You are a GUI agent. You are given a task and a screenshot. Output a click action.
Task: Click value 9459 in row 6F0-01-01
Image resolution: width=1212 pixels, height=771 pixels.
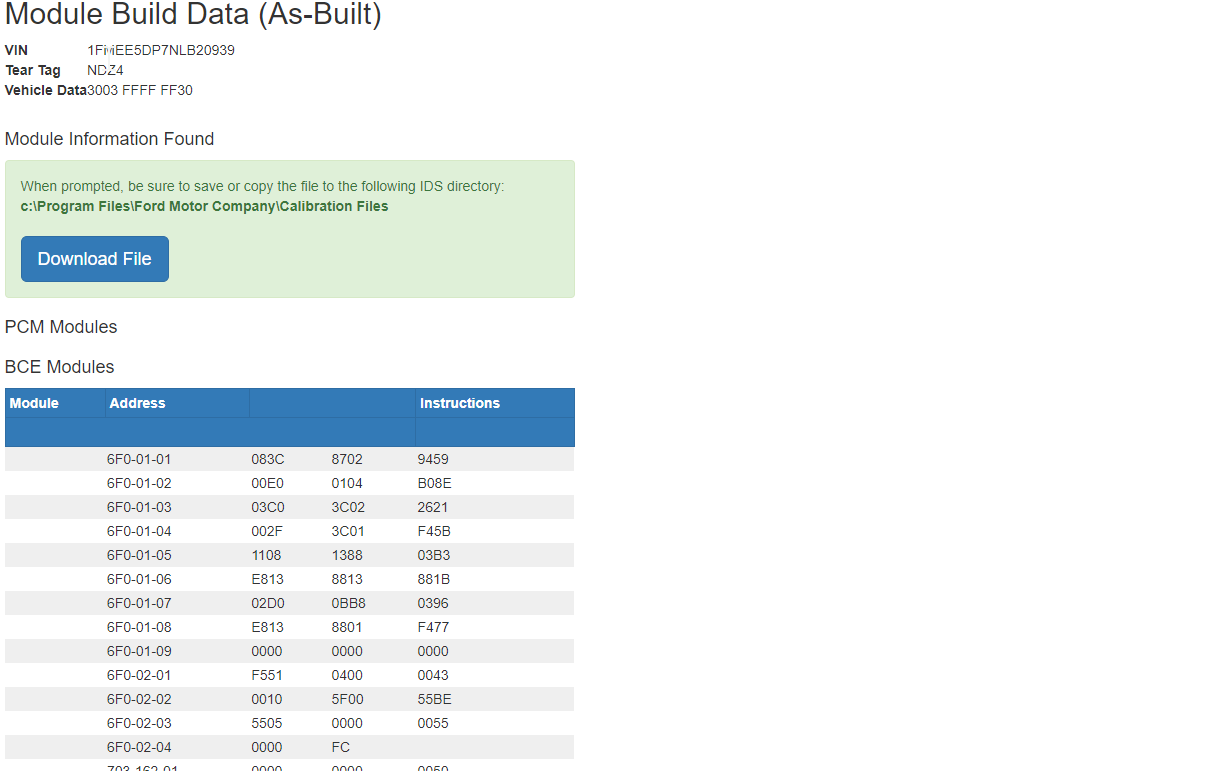tap(433, 459)
